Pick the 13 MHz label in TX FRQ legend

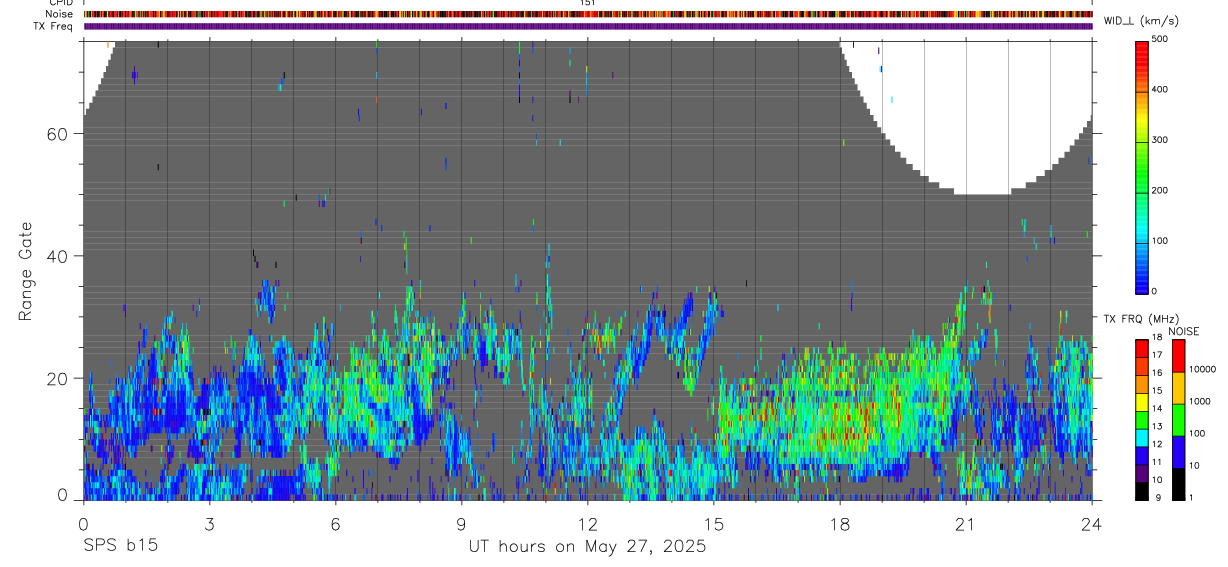tap(1157, 427)
